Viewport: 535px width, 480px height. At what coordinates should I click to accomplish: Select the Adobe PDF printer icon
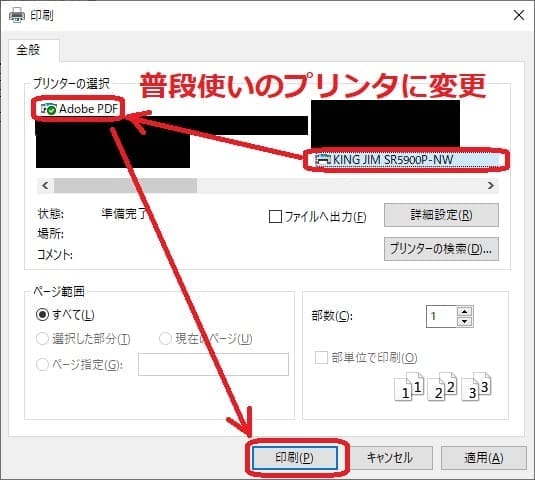49,109
